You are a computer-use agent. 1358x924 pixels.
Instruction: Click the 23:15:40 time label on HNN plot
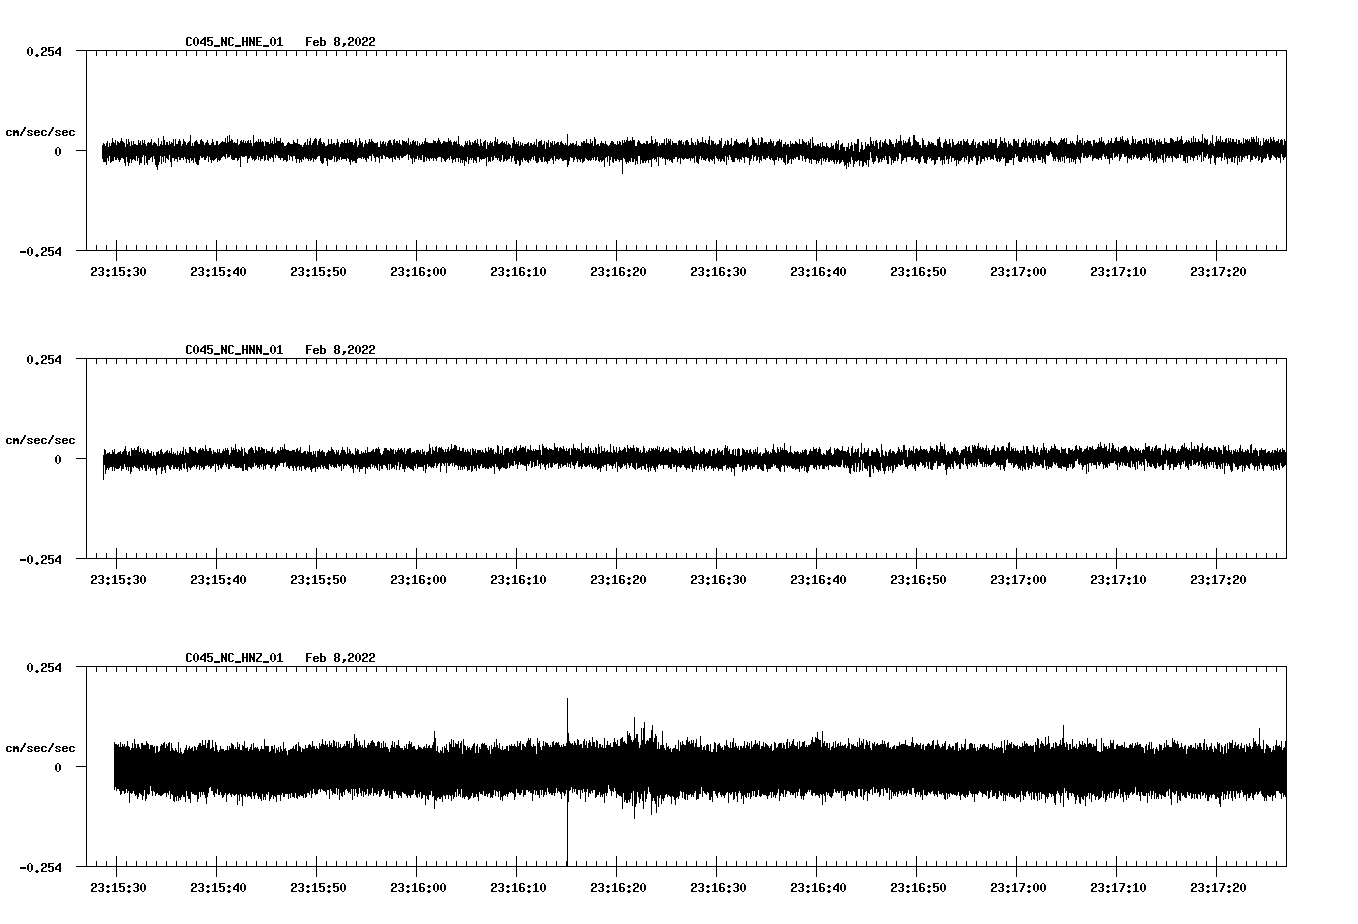[218, 580]
